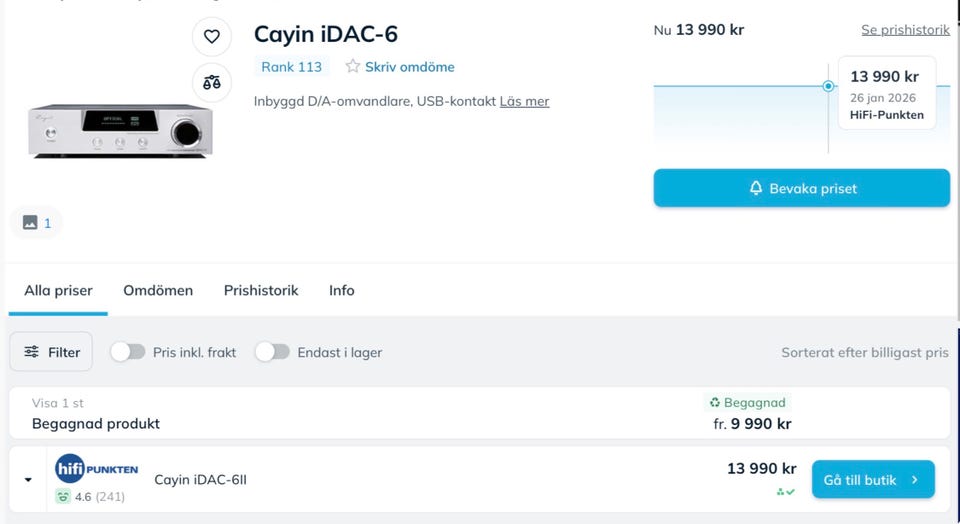Click the green smiley rating icon

tap(63, 496)
